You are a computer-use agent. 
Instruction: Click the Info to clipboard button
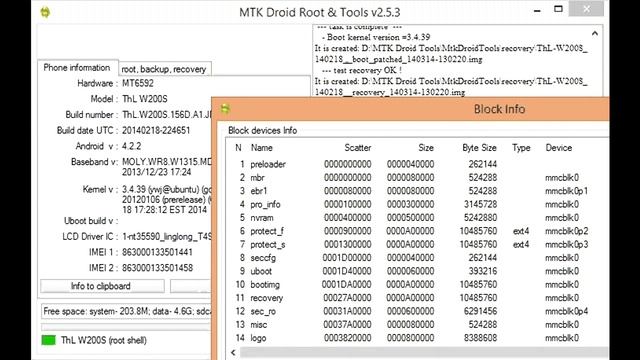tap(102, 286)
